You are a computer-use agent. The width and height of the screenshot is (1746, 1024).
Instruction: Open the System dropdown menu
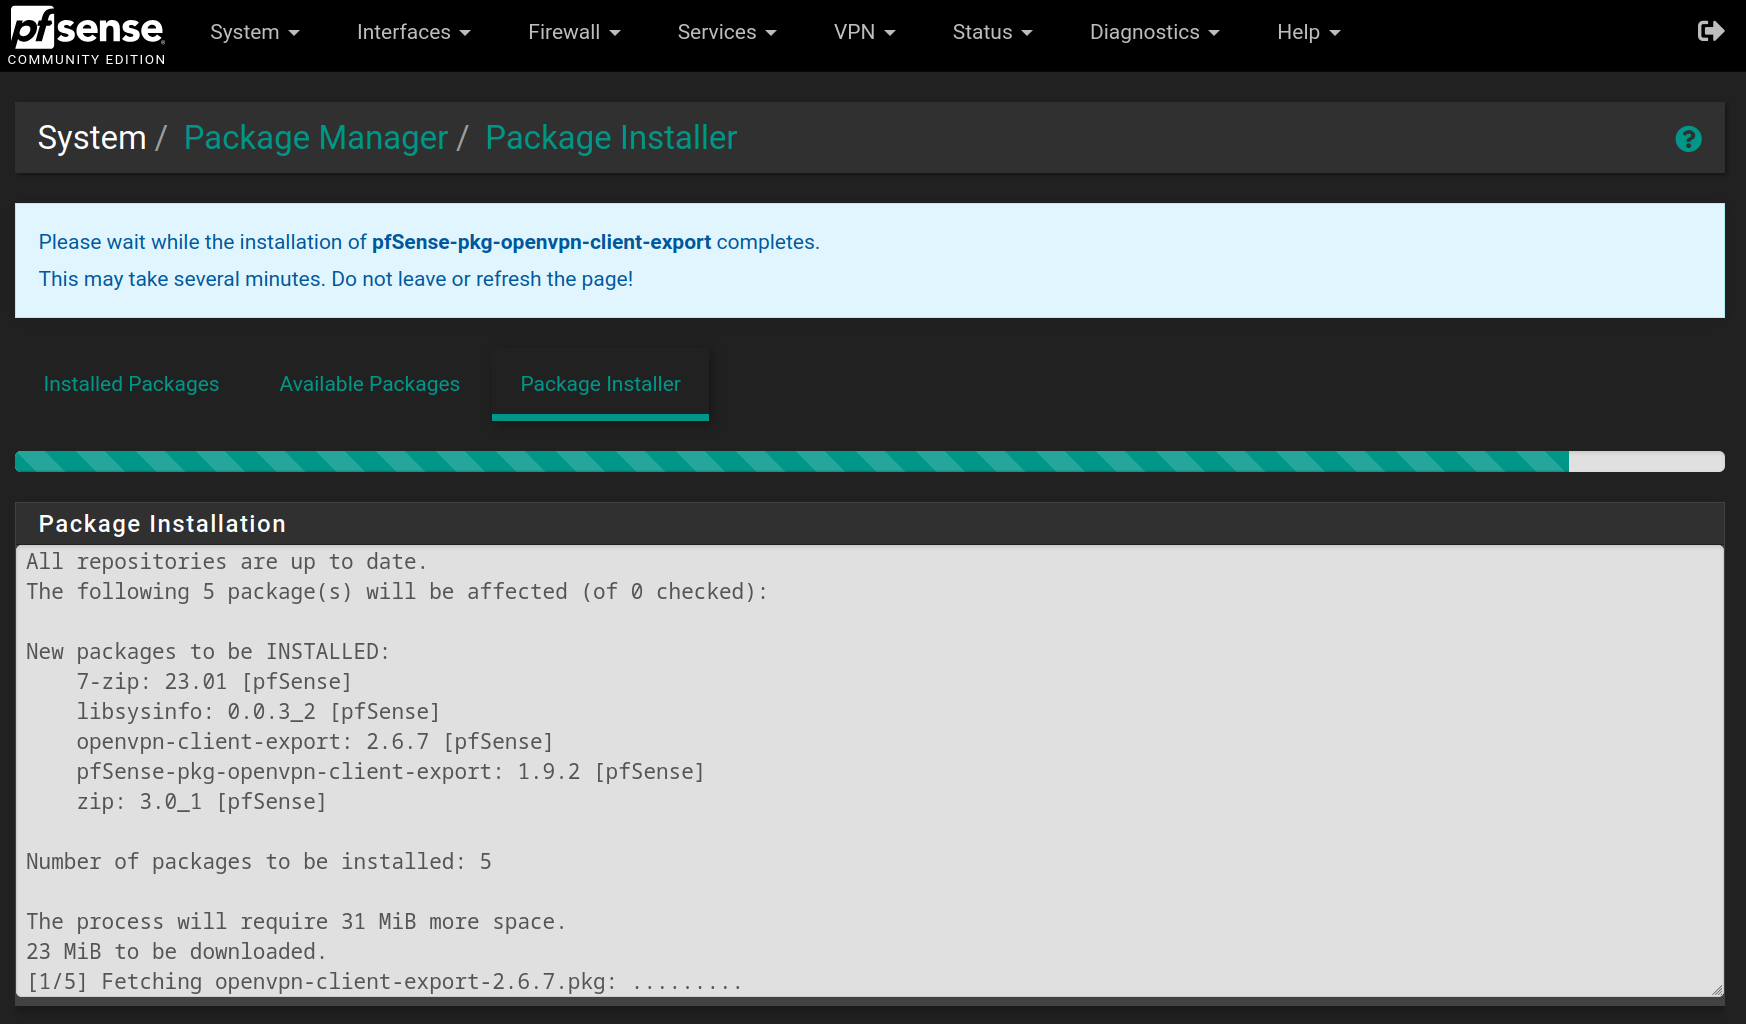point(255,32)
